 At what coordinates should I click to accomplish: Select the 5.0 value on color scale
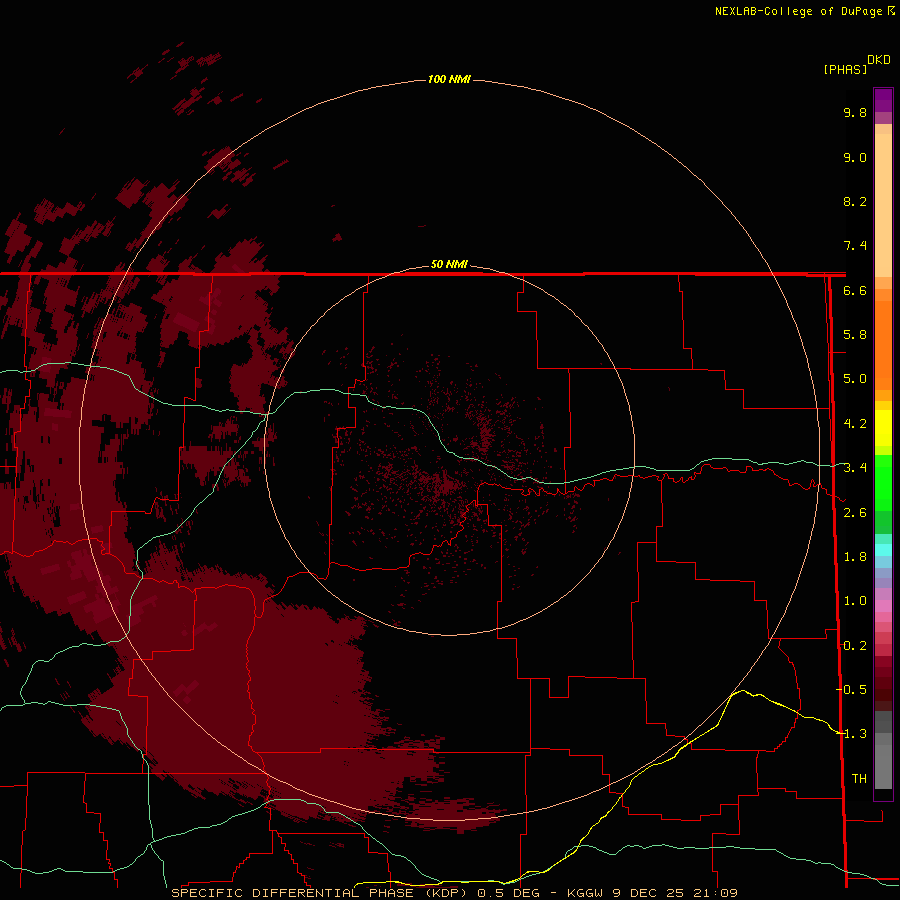(855, 379)
